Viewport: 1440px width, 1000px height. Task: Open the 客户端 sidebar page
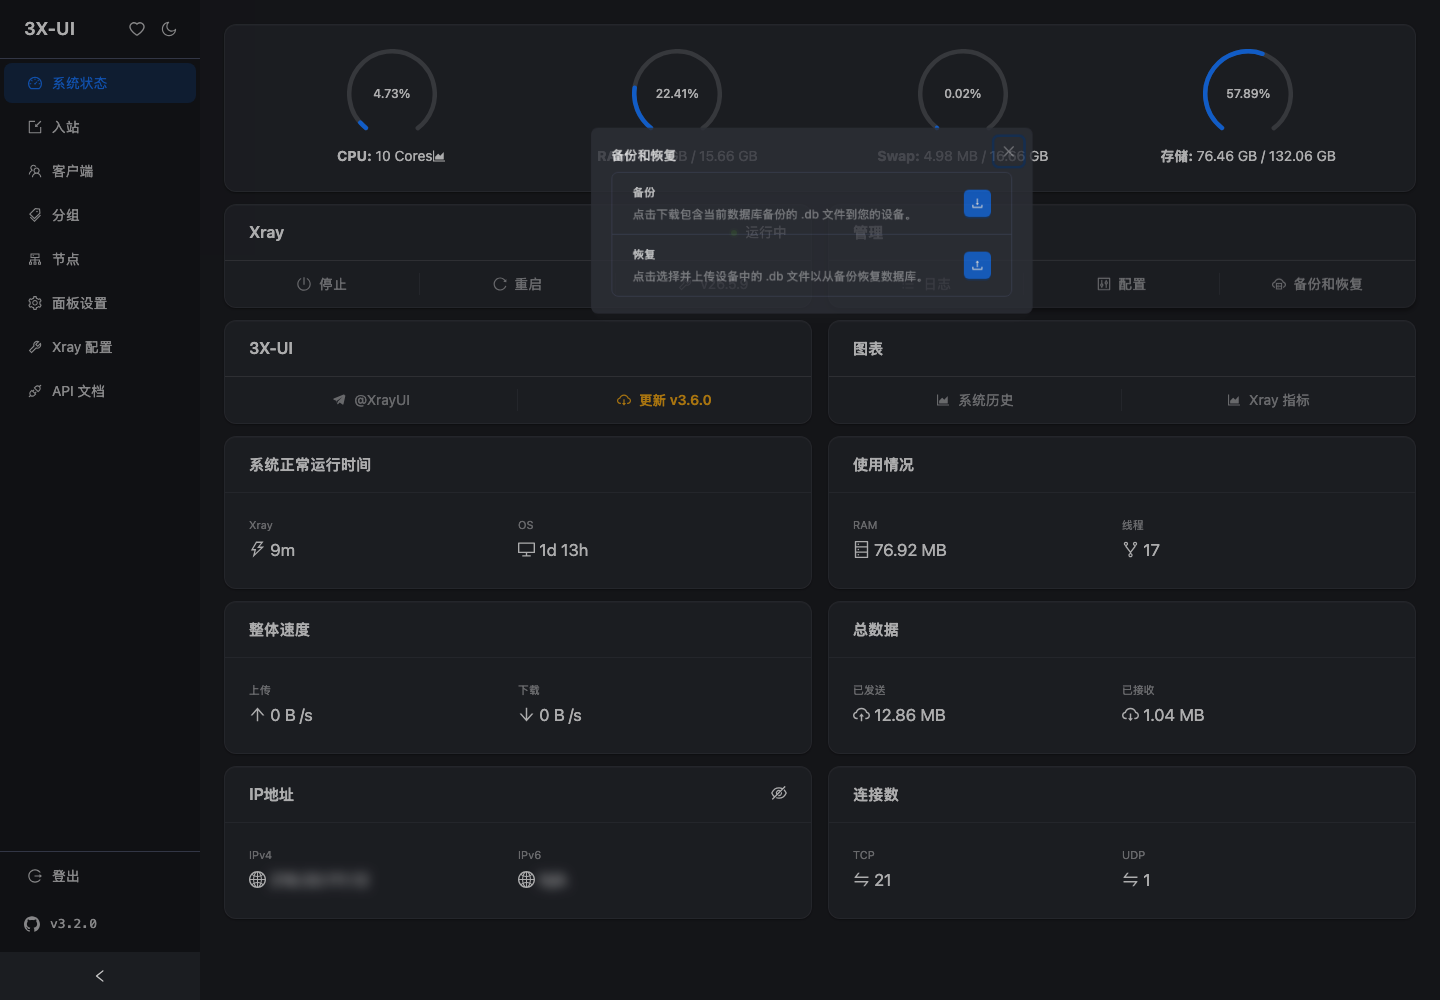100,171
